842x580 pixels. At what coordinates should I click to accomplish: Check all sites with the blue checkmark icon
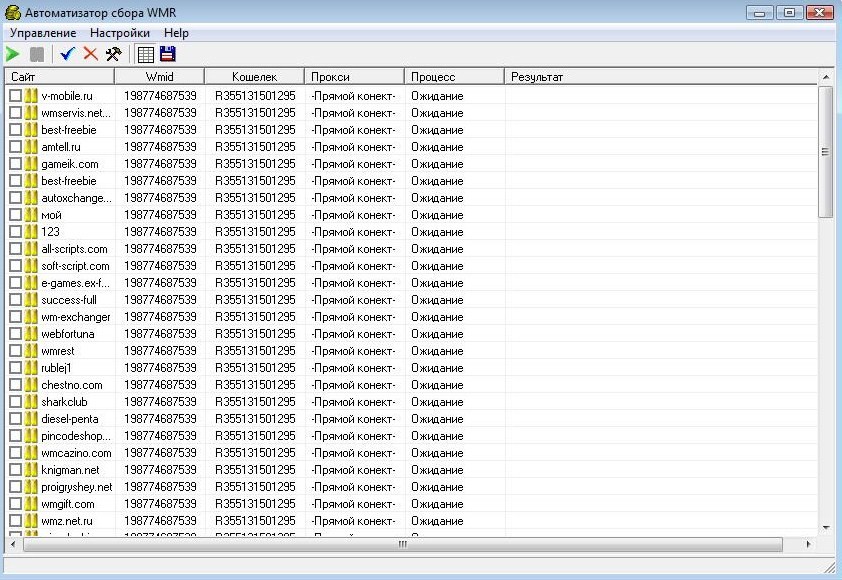click(68, 54)
